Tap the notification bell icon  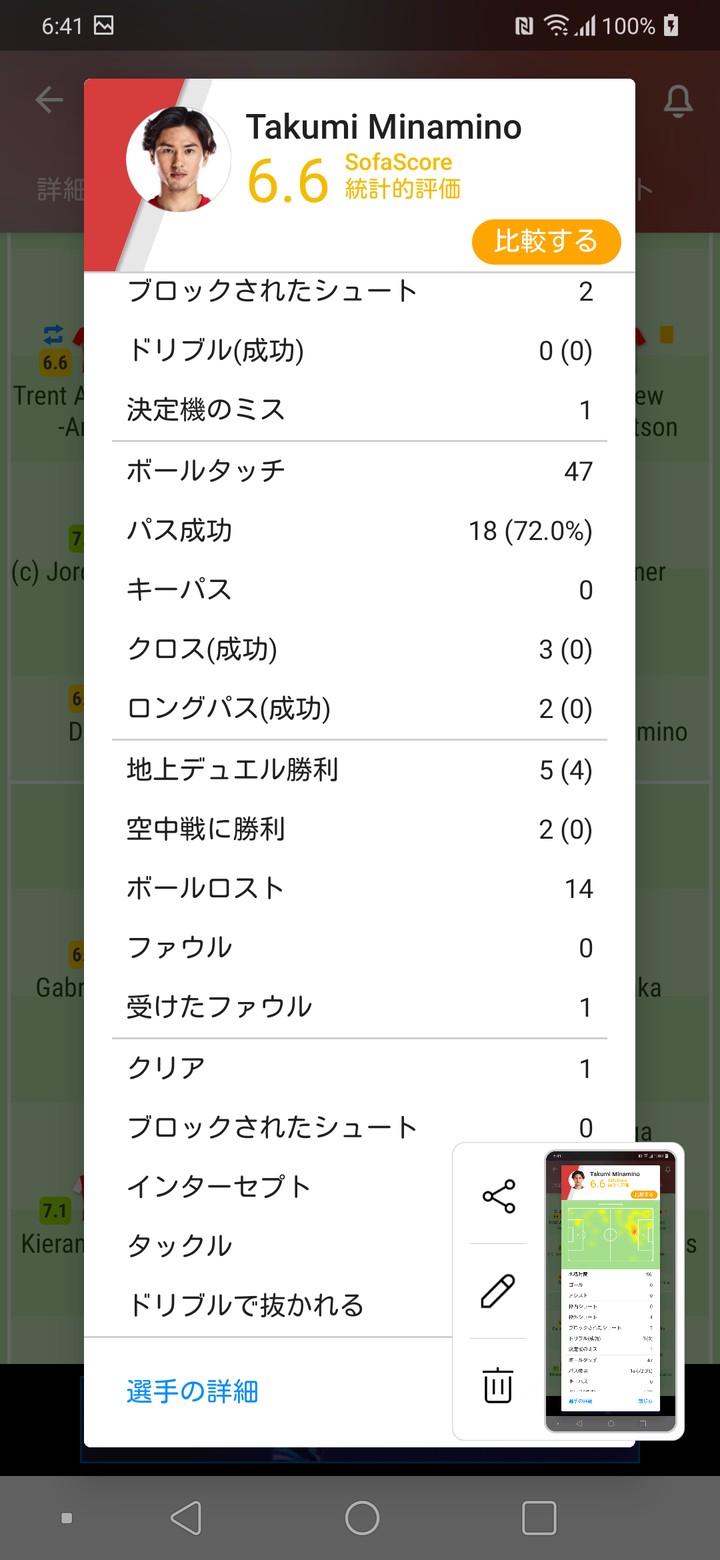677,99
